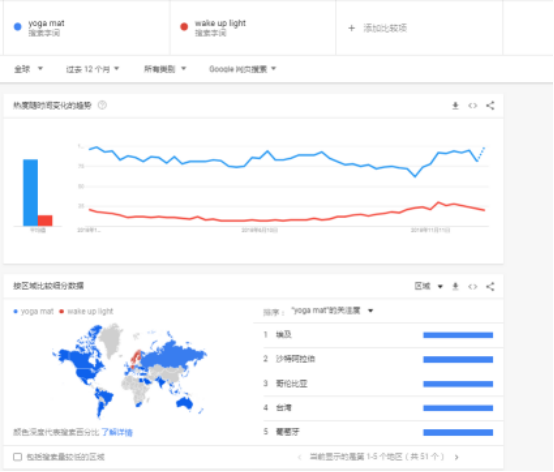Change sort by yoga mat interest dropdown

pos(332,311)
